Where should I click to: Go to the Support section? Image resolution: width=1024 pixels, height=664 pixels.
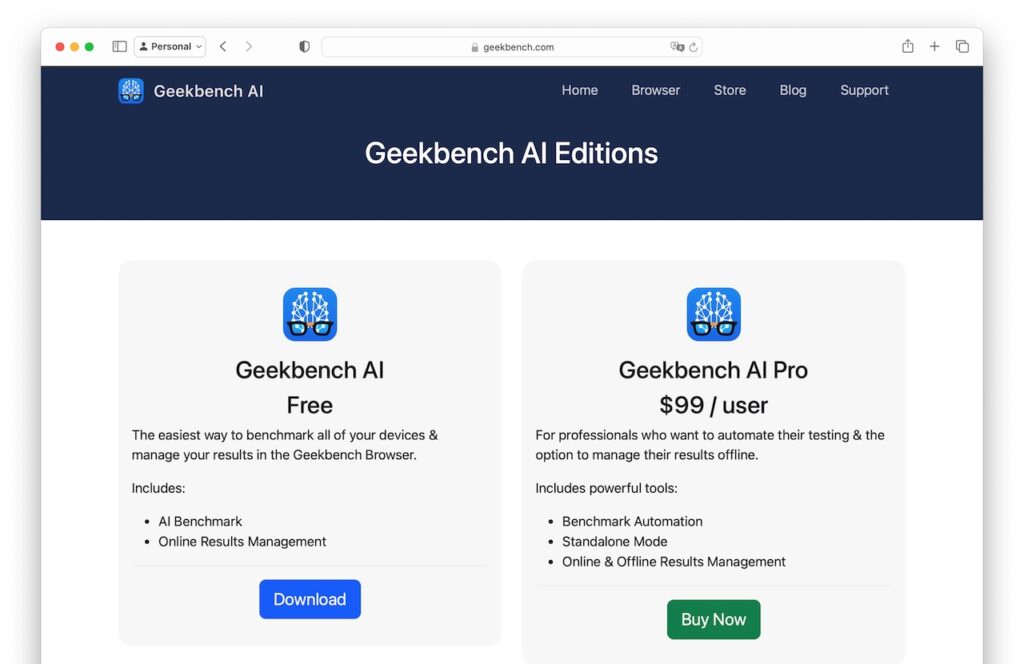863,90
